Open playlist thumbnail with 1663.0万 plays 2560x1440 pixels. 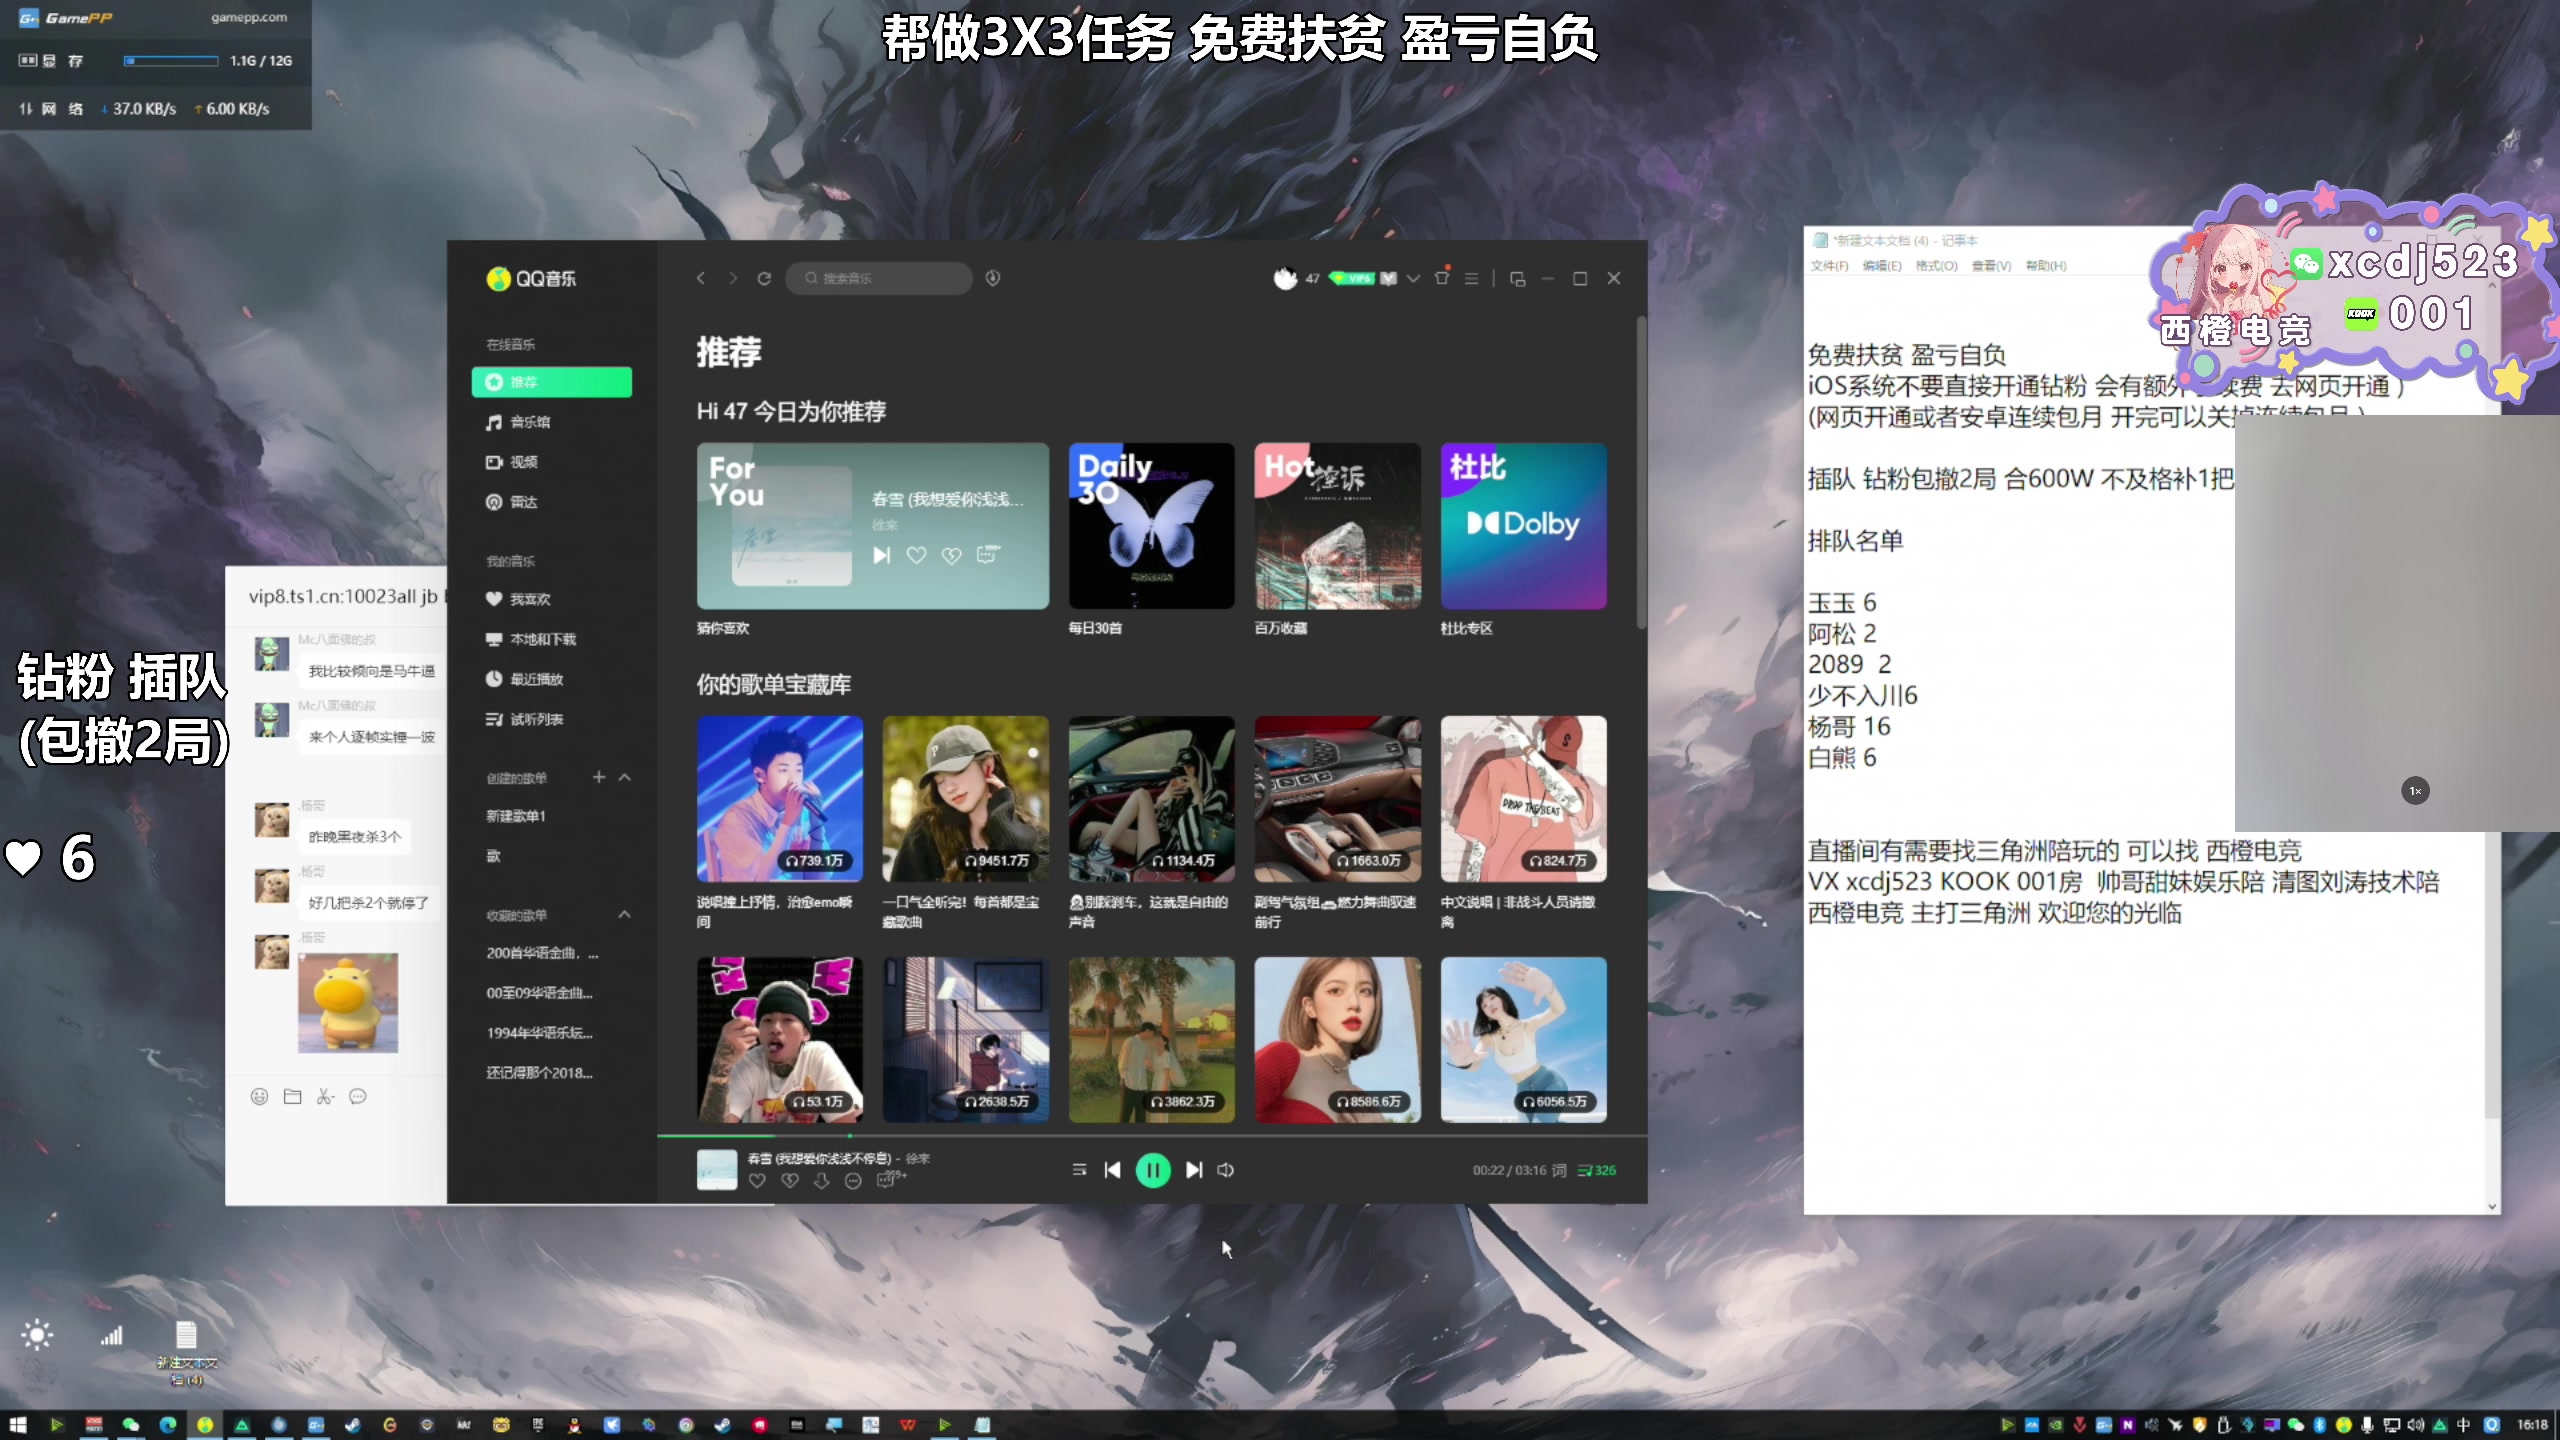tap(1337, 799)
